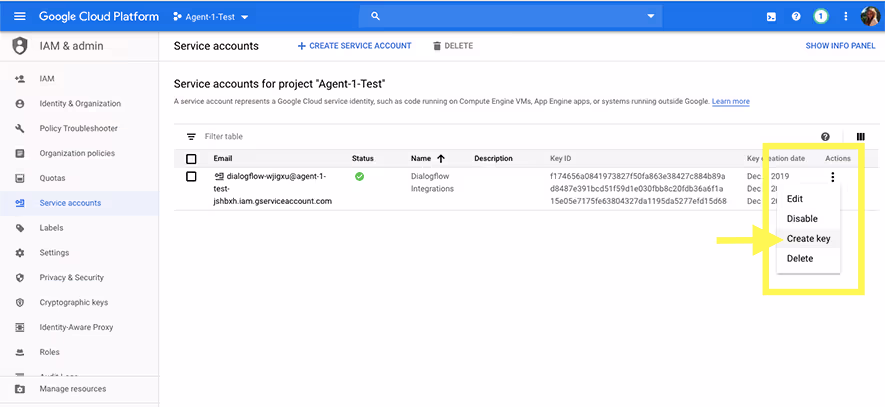Click the Roles icon
Viewport: 885px width, 407px height.
click(x=20, y=352)
